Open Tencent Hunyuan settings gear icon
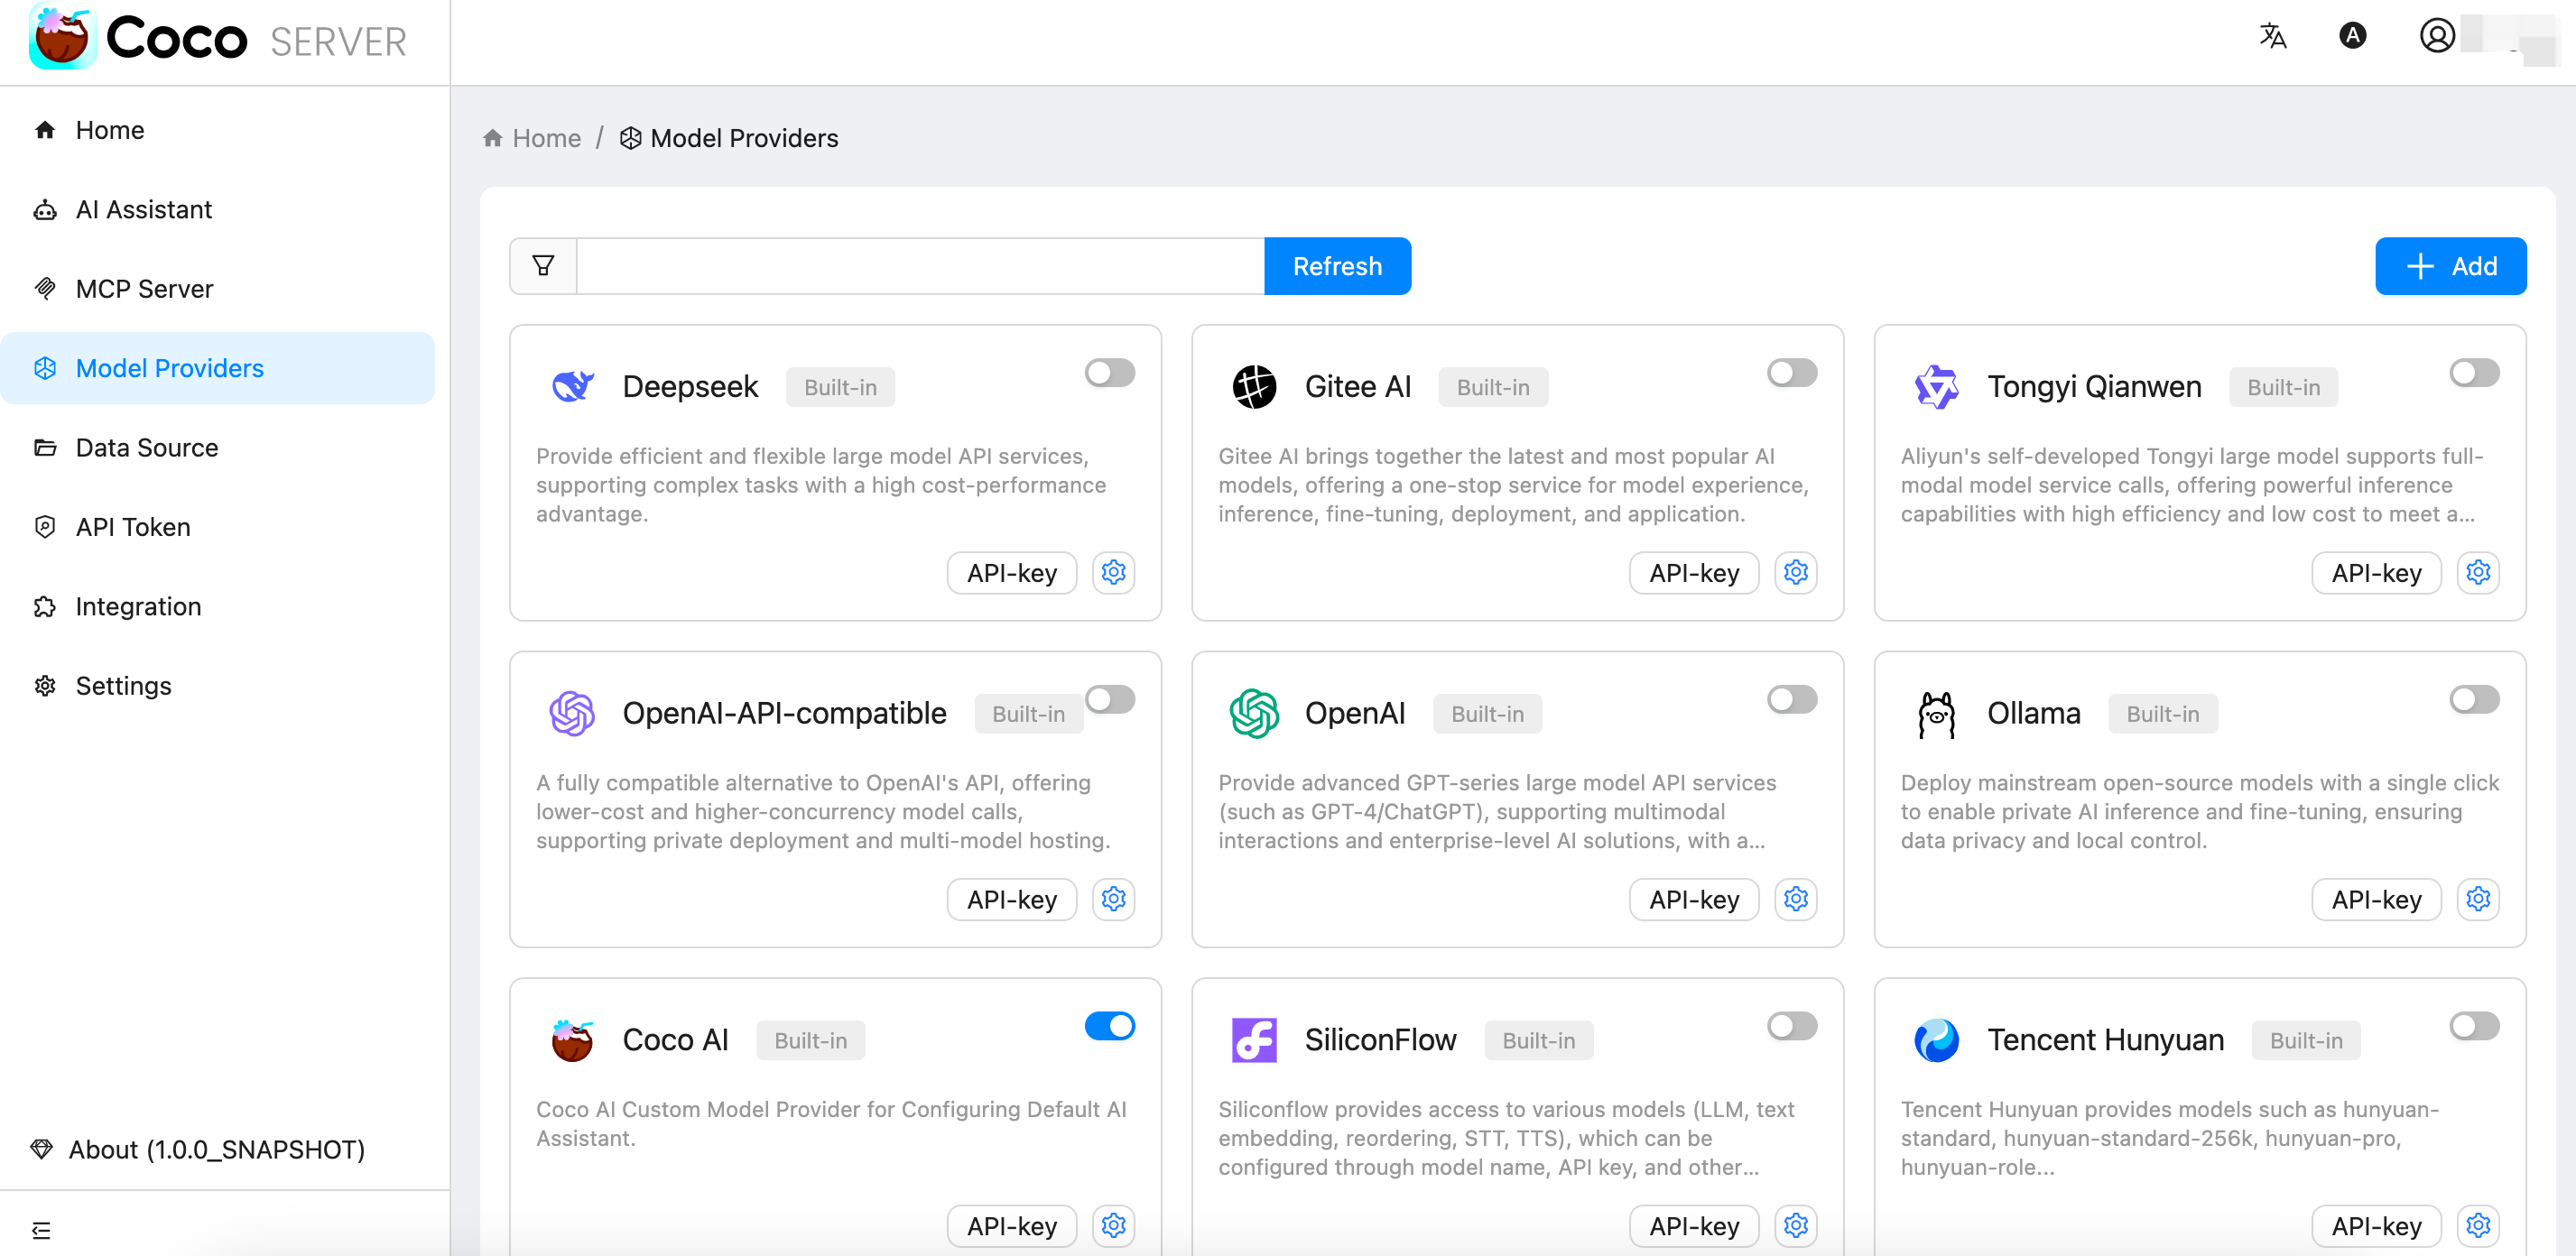 coord(2478,1225)
